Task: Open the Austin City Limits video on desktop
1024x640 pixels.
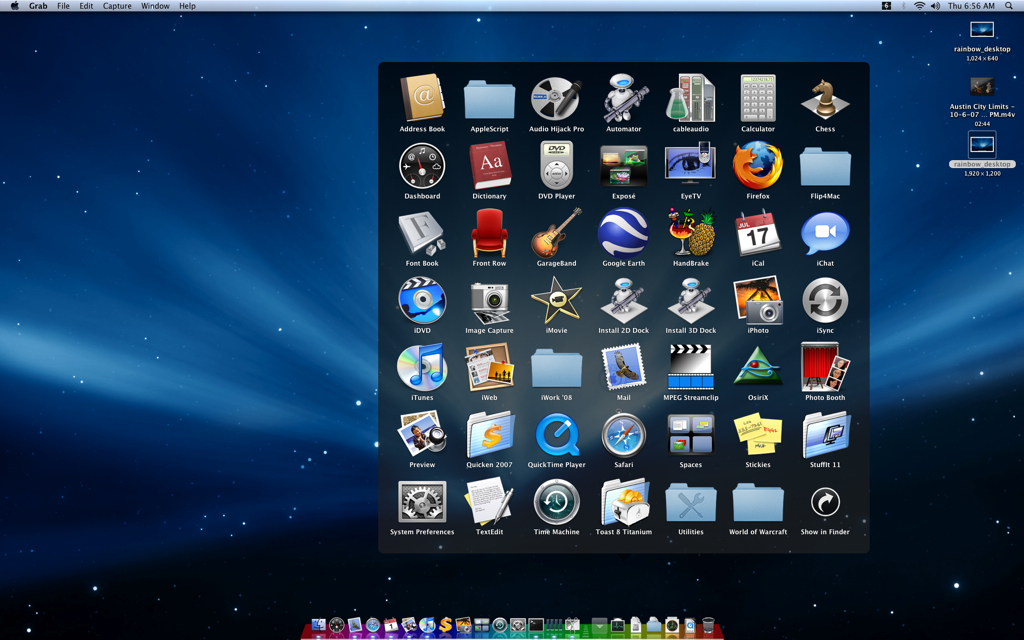Action: coord(981,90)
